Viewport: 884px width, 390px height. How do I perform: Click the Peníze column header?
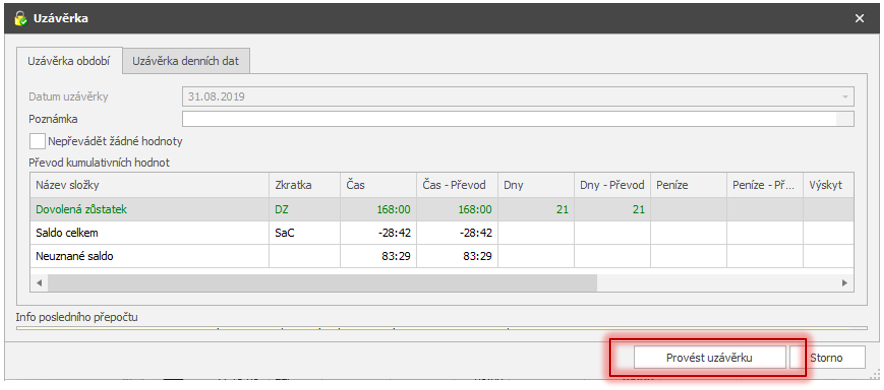tap(688, 185)
